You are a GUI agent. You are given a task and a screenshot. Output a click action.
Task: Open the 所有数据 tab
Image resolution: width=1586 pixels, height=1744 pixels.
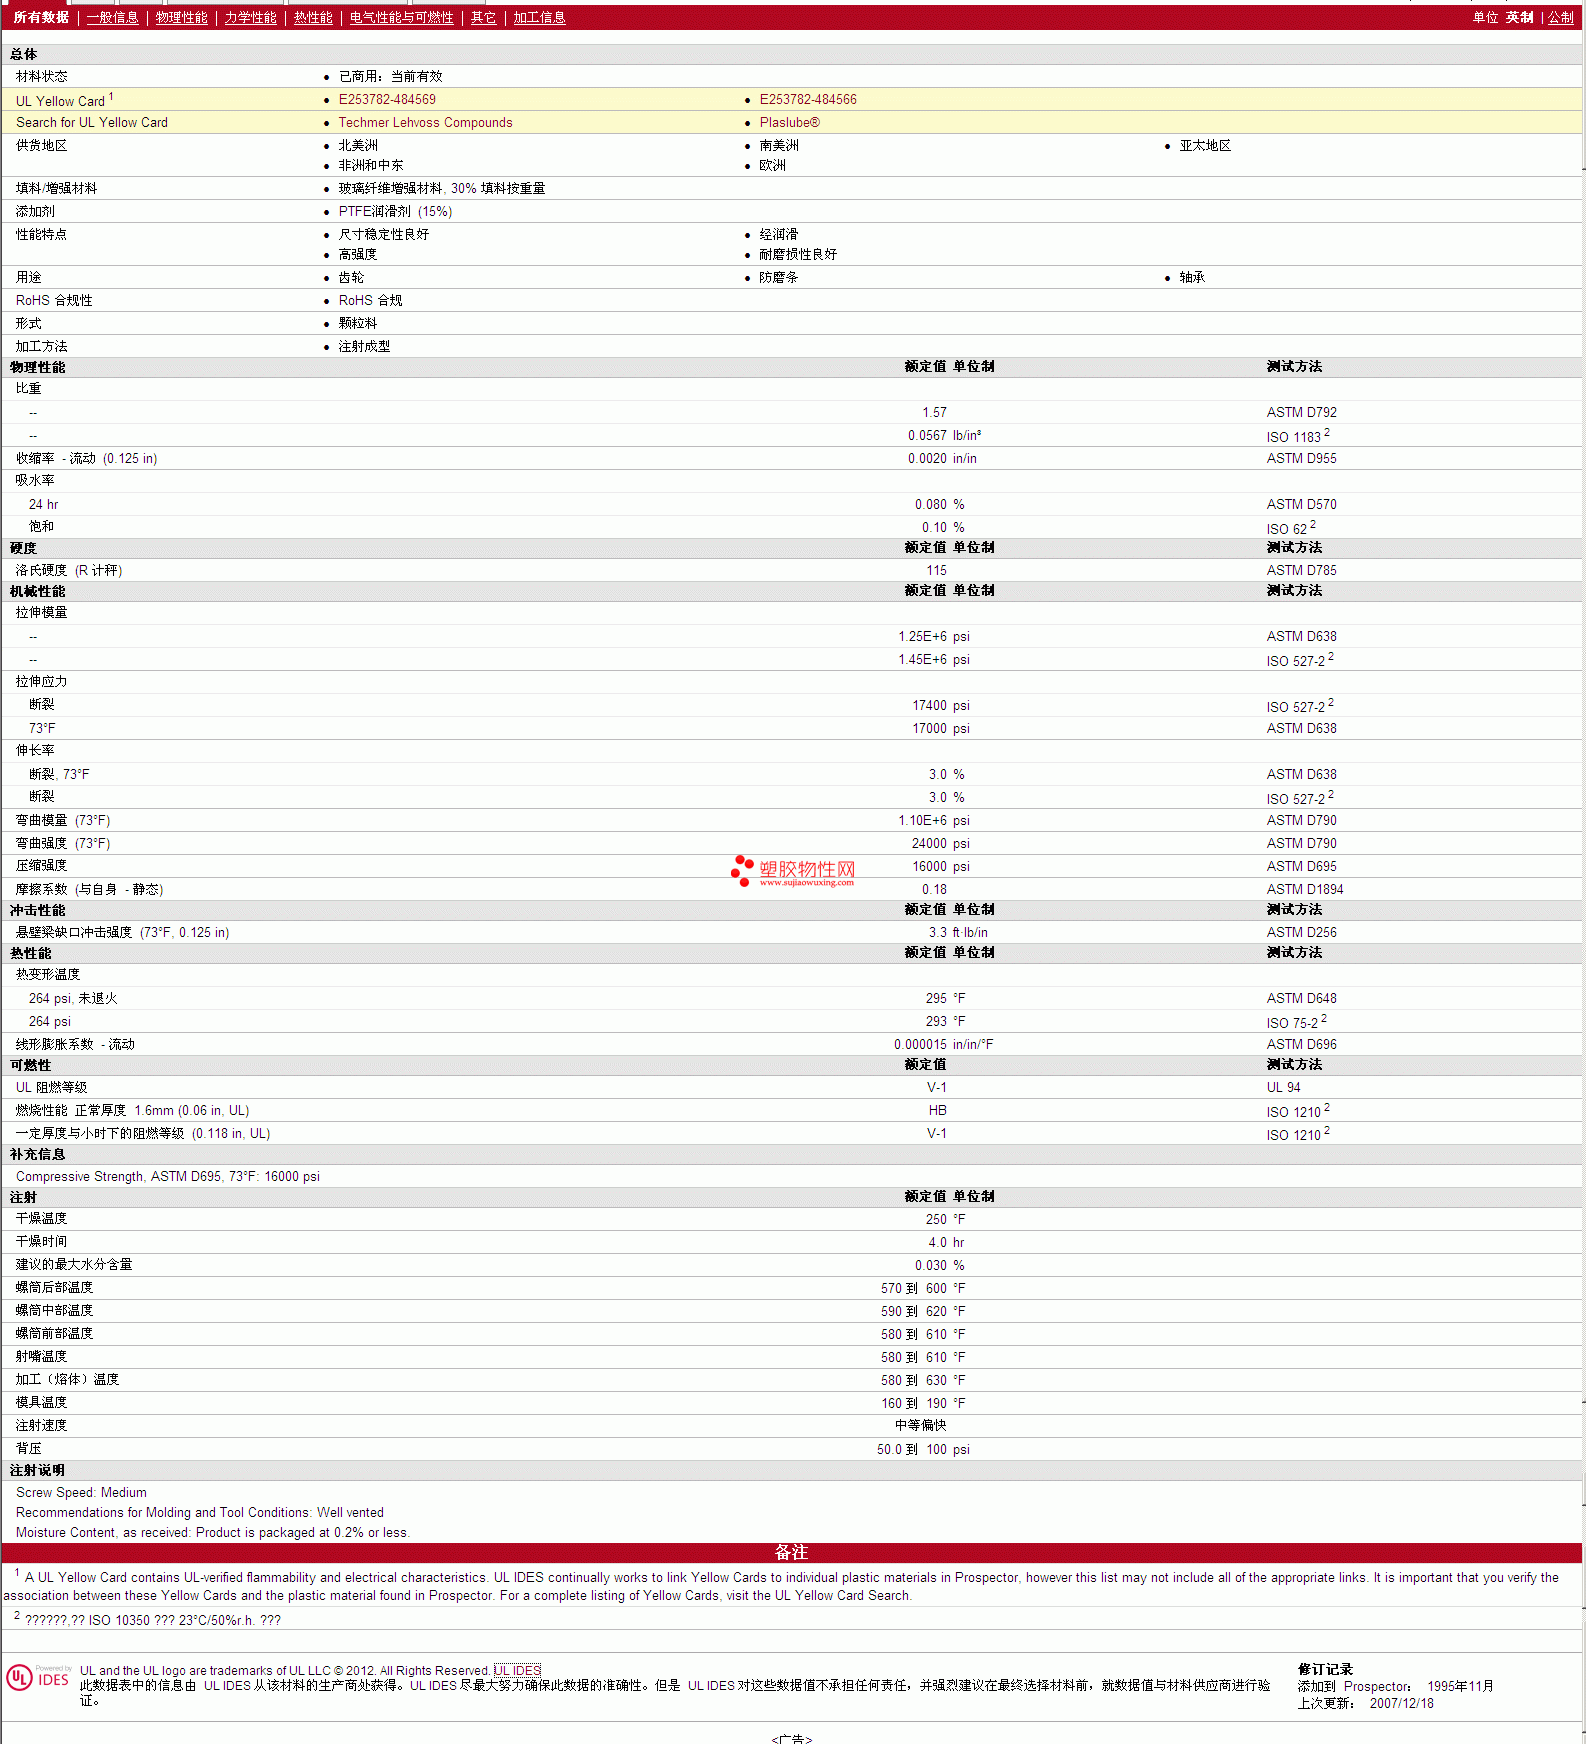[41, 17]
